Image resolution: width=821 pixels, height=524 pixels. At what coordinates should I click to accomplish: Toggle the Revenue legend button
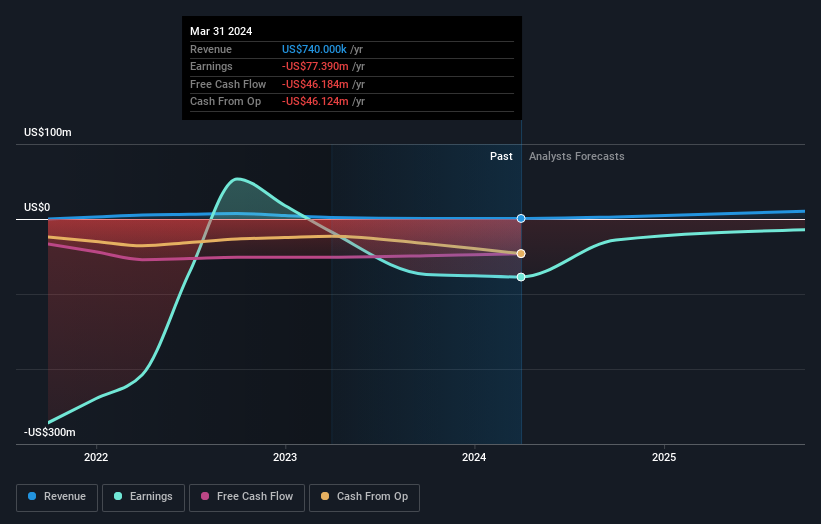click(x=56, y=497)
